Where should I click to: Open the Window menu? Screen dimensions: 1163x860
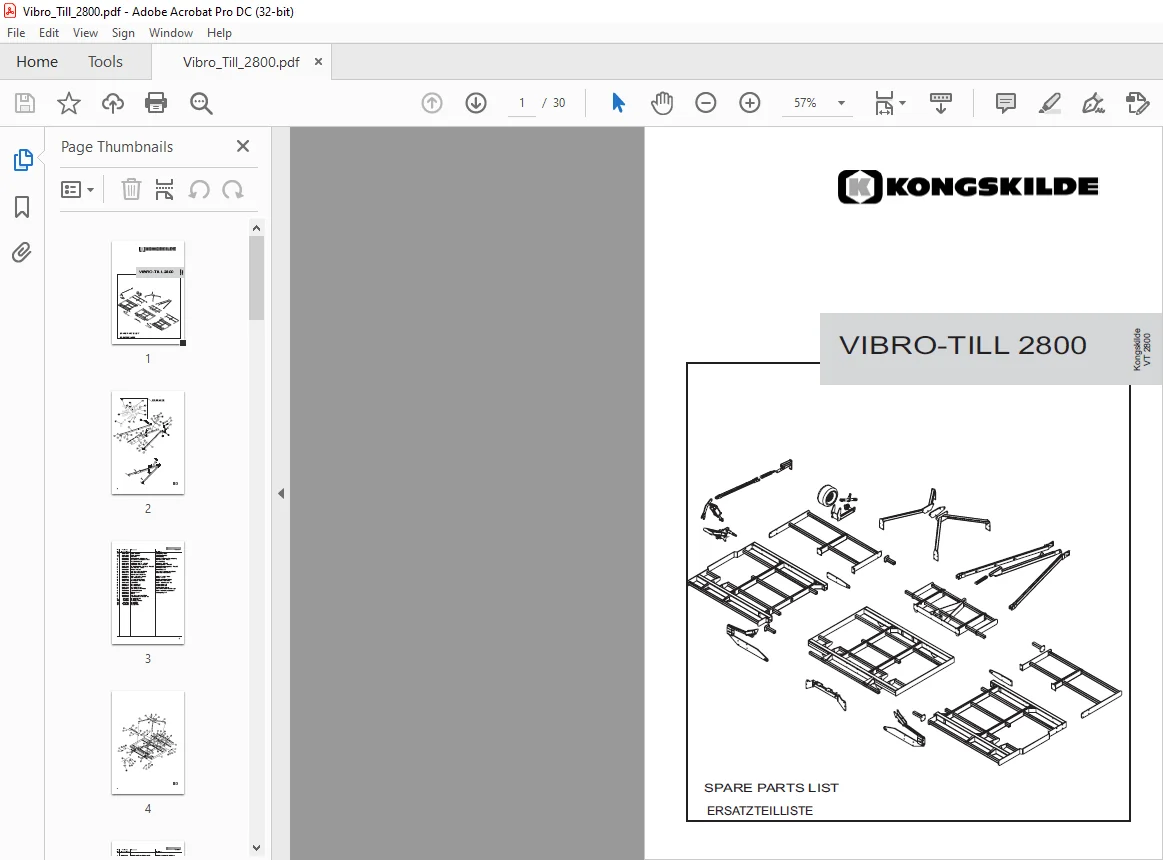tap(171, 33)
